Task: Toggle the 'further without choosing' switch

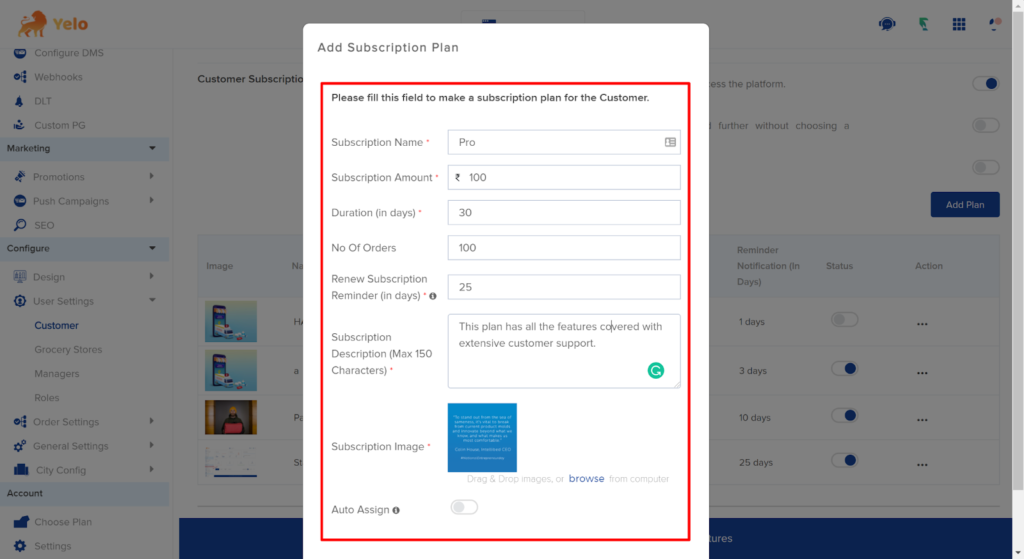Action: coord(985,125)
